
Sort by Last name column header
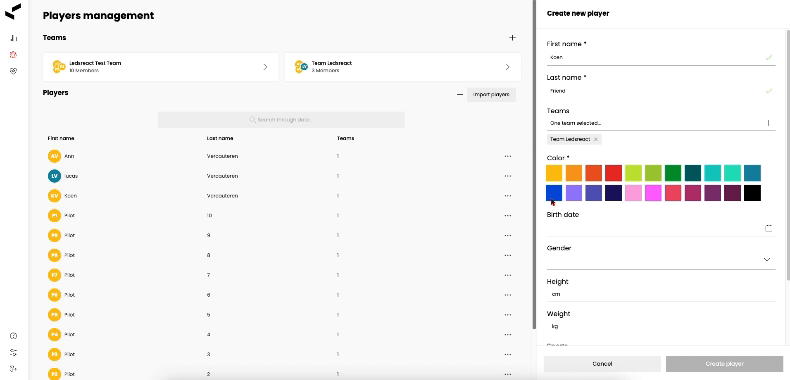220,138
